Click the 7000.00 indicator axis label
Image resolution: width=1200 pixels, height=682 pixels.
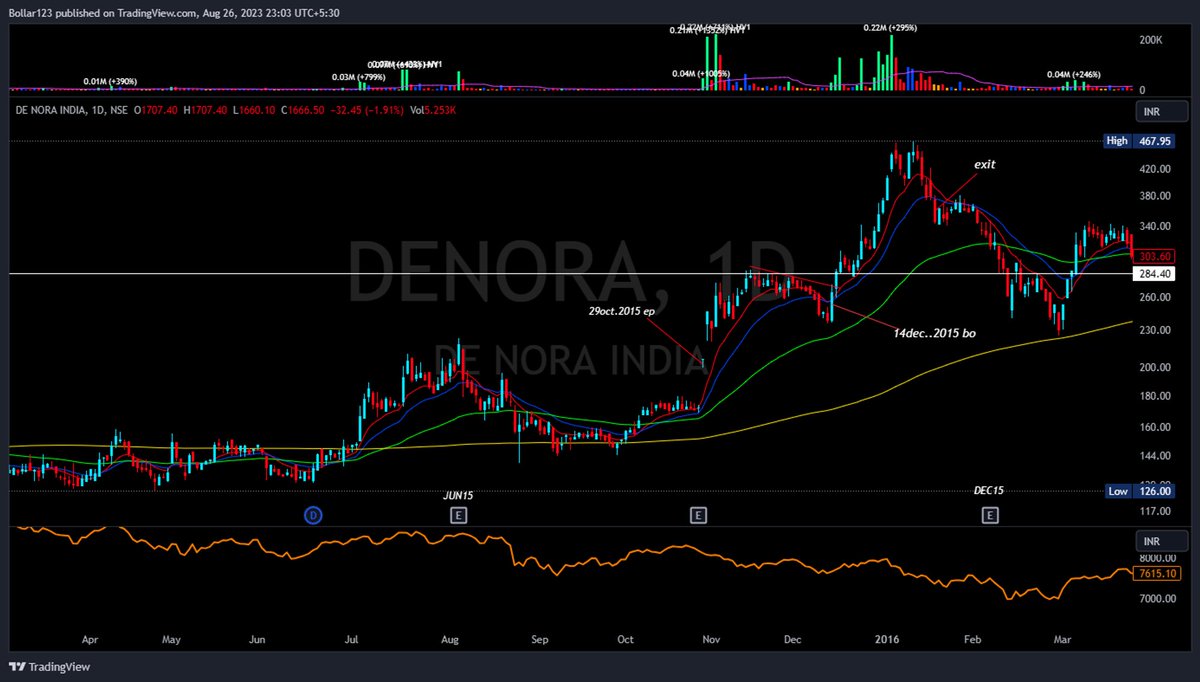(1158, 598)
